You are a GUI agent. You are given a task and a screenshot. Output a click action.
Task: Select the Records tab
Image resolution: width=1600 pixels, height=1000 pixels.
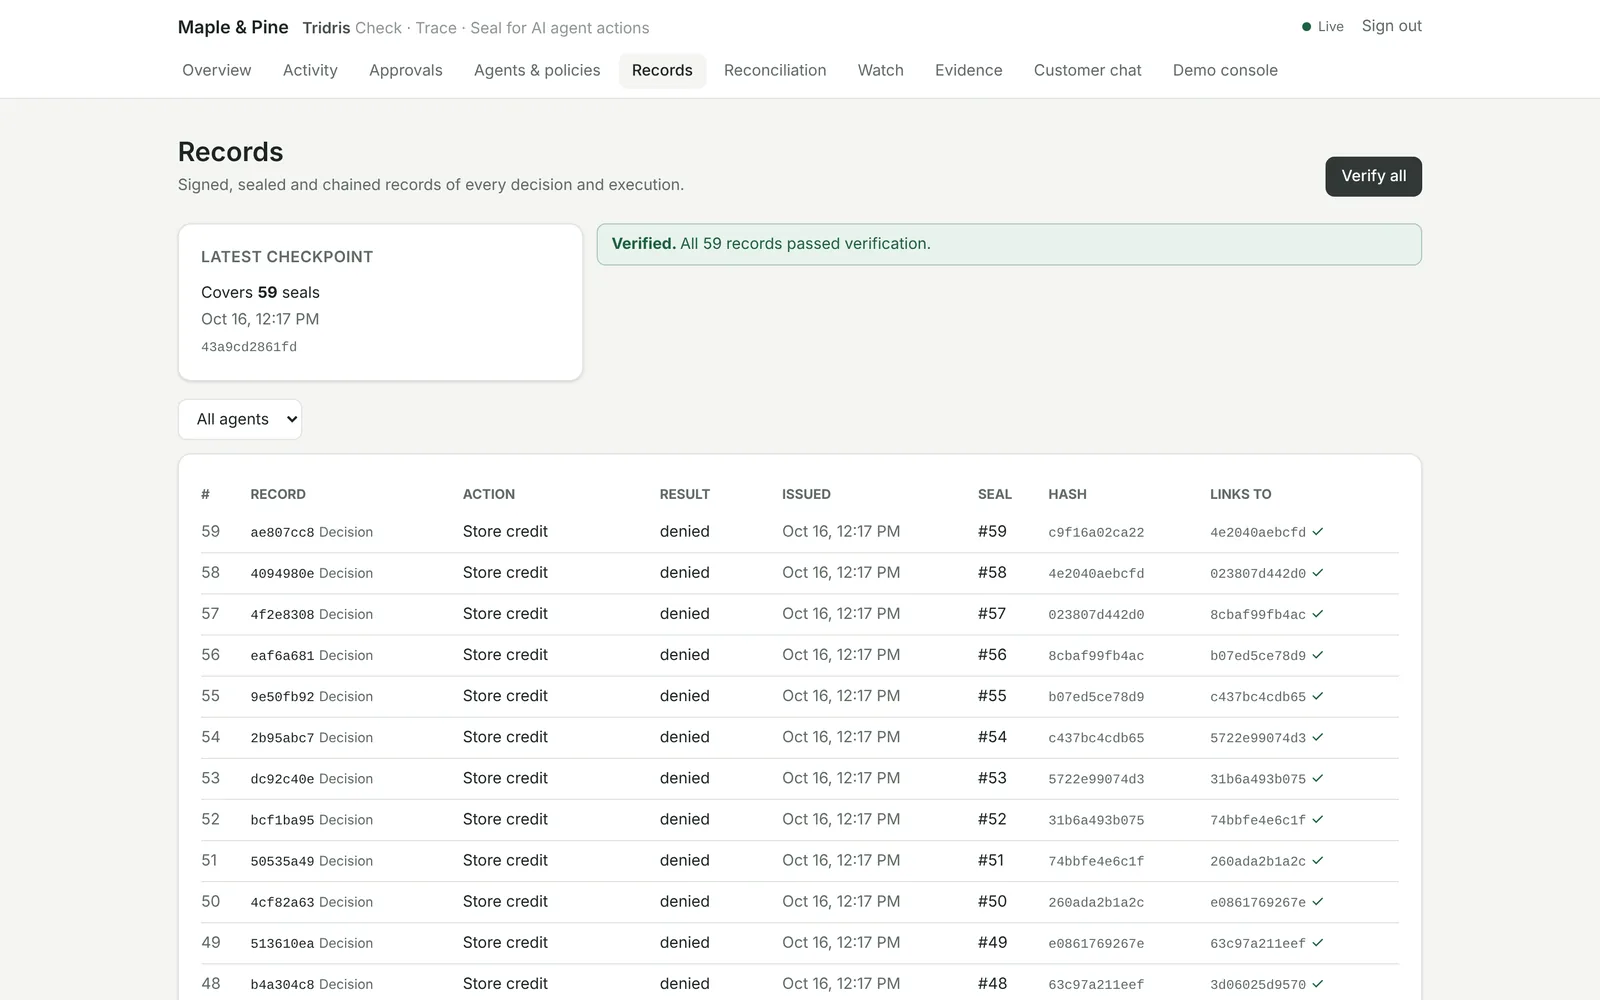pos(662,70)
